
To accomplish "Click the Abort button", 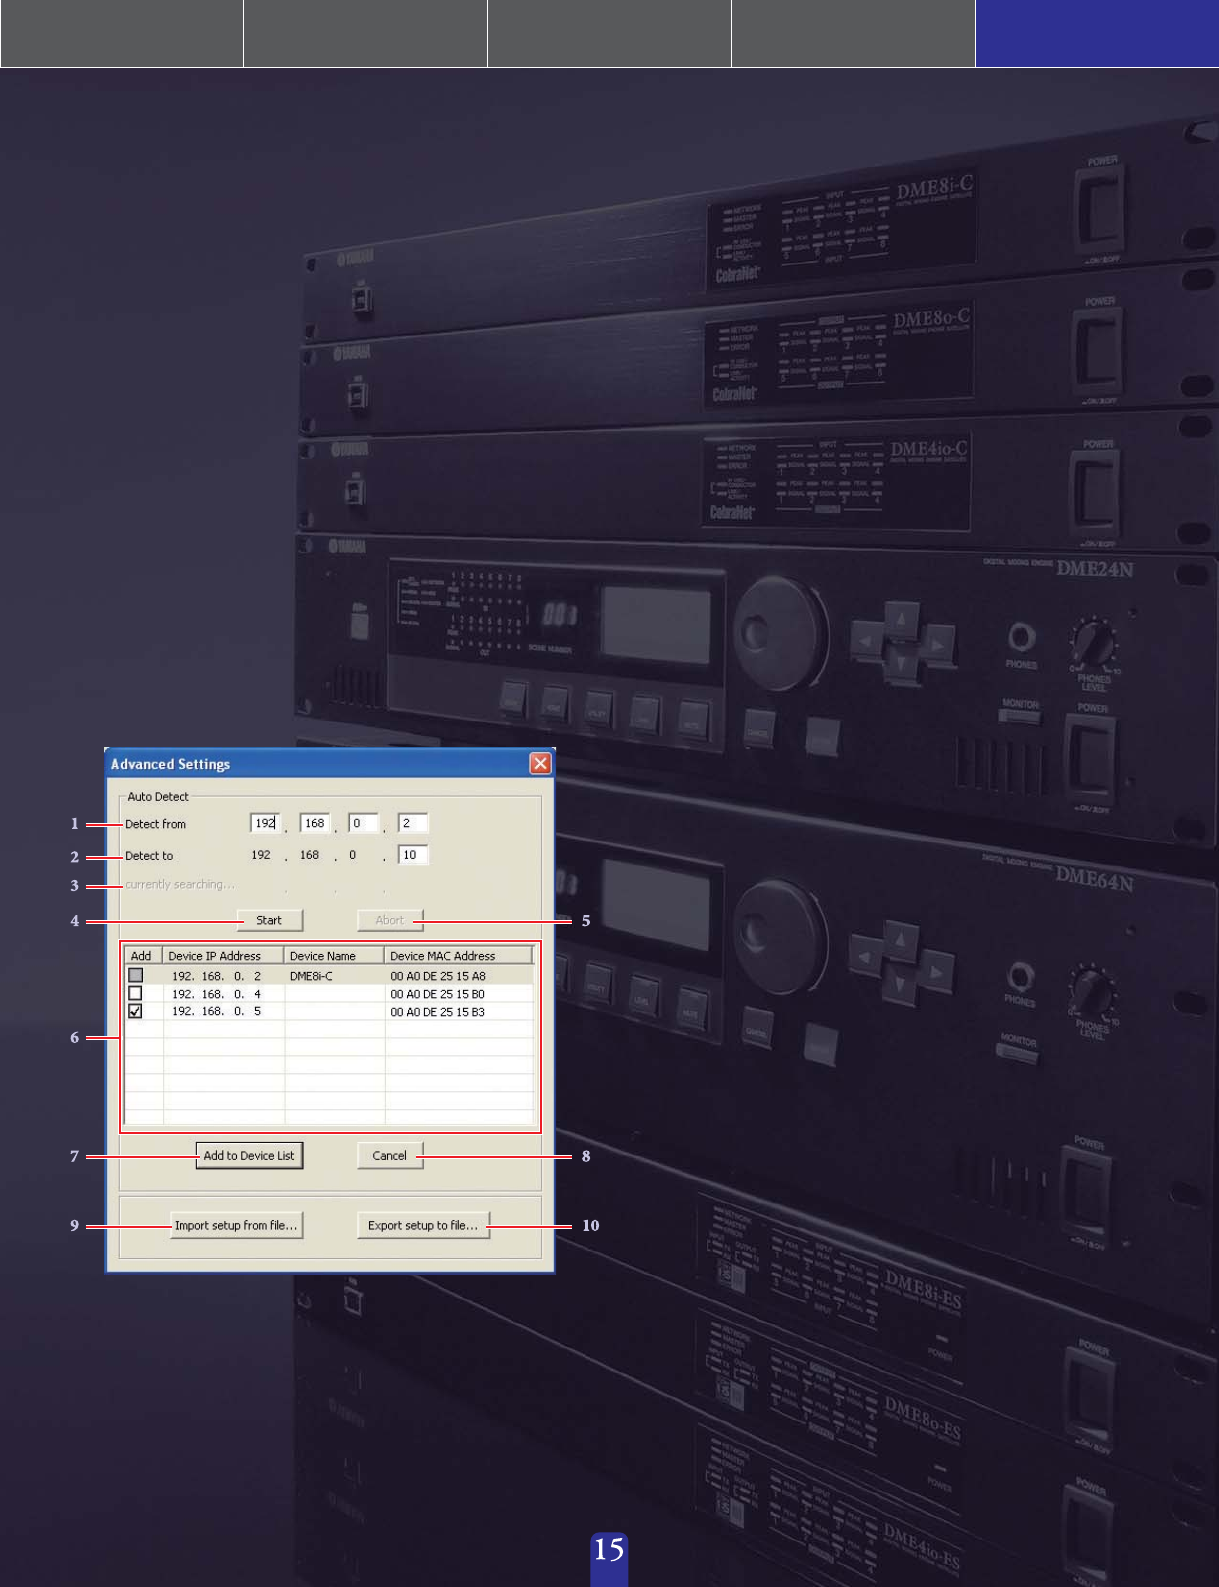I will (x=390, y=920).
